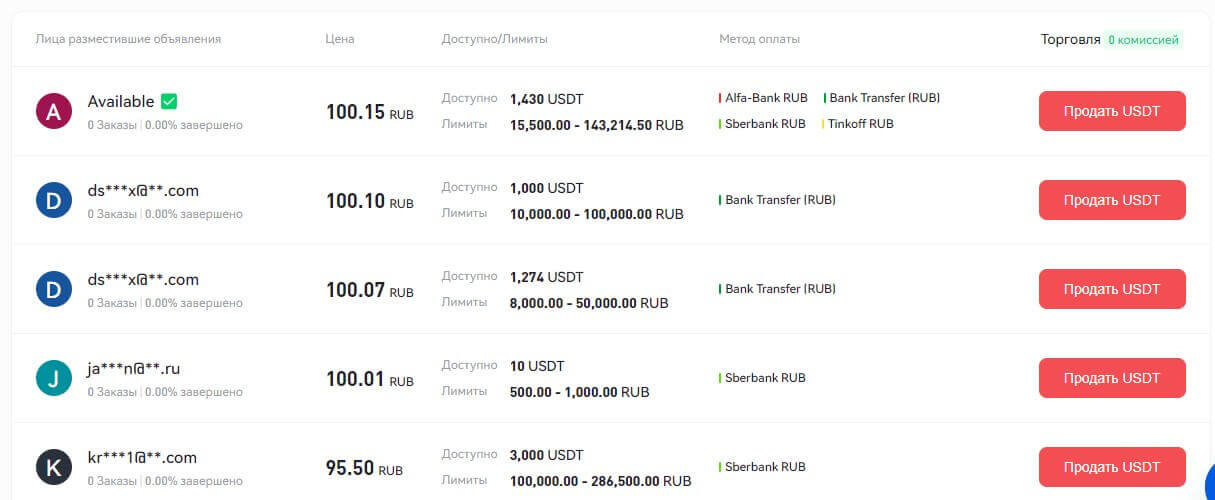The width and height of the screenshot is (1215, 500).
Task: Click the dark "K" avatar of kr***1@**.com
Action: click(53, 467)
